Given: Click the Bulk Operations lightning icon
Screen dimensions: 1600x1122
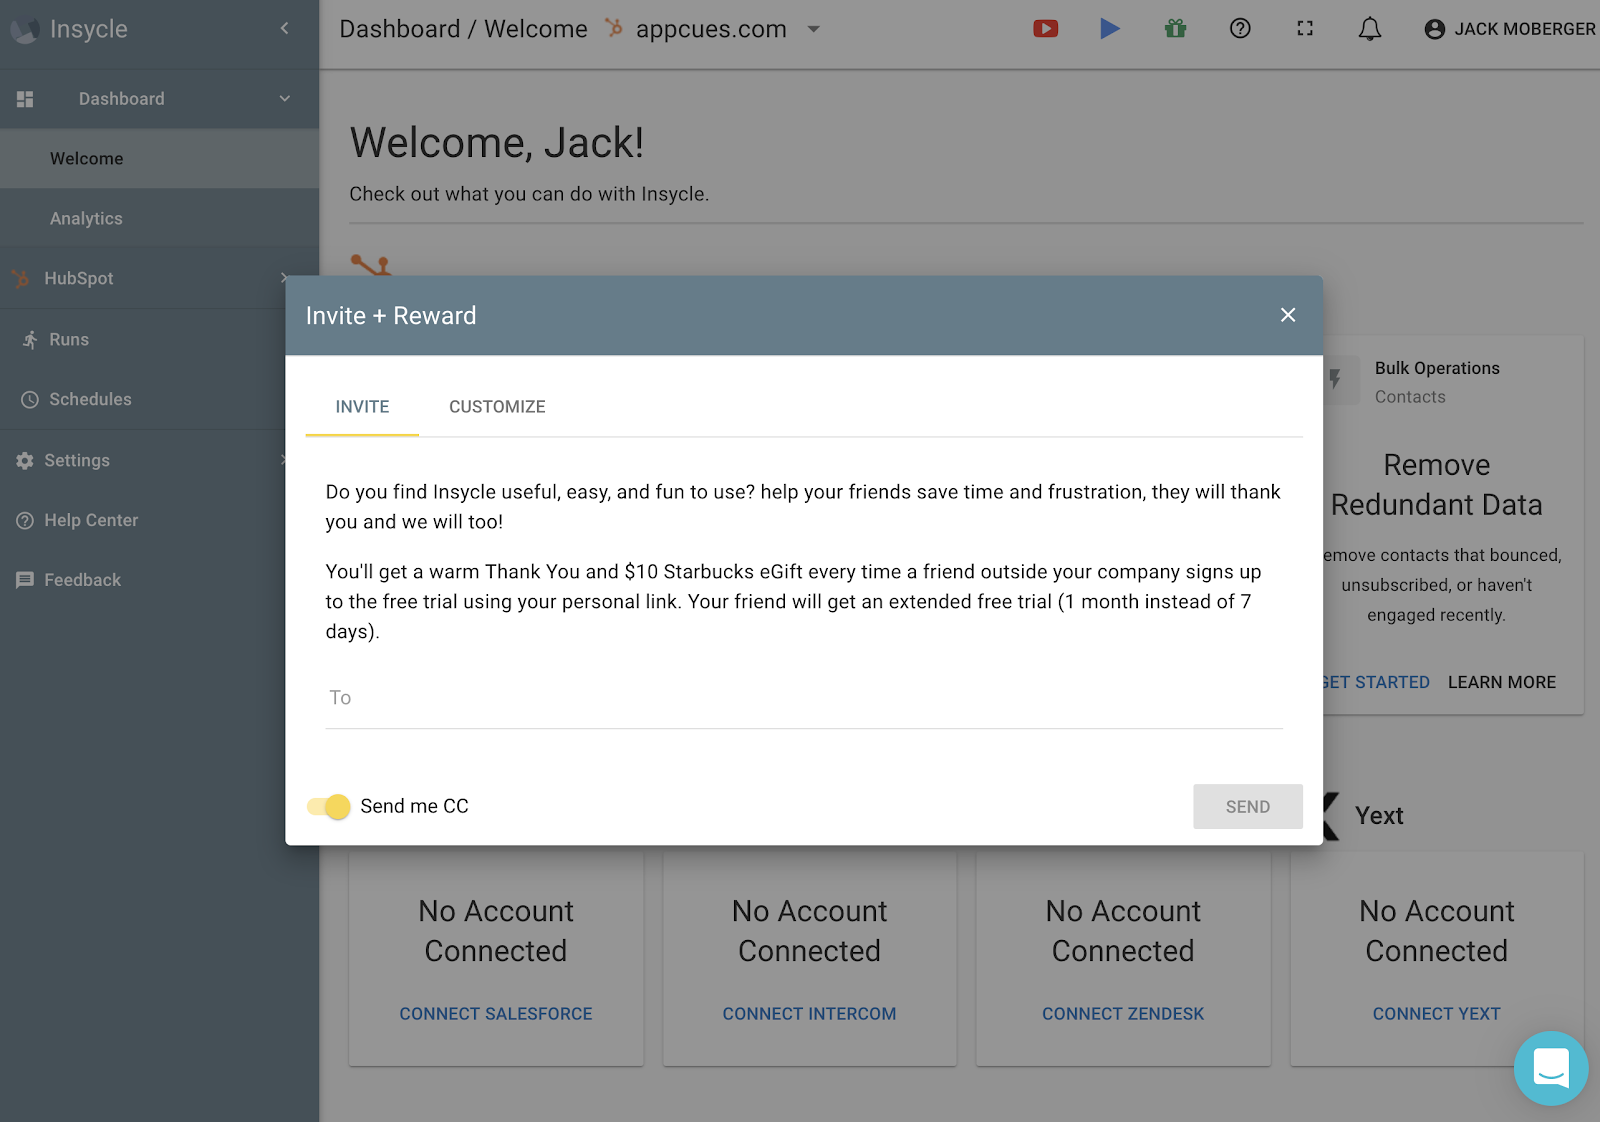Looking at the screenshot, I should pos(1335,380).
